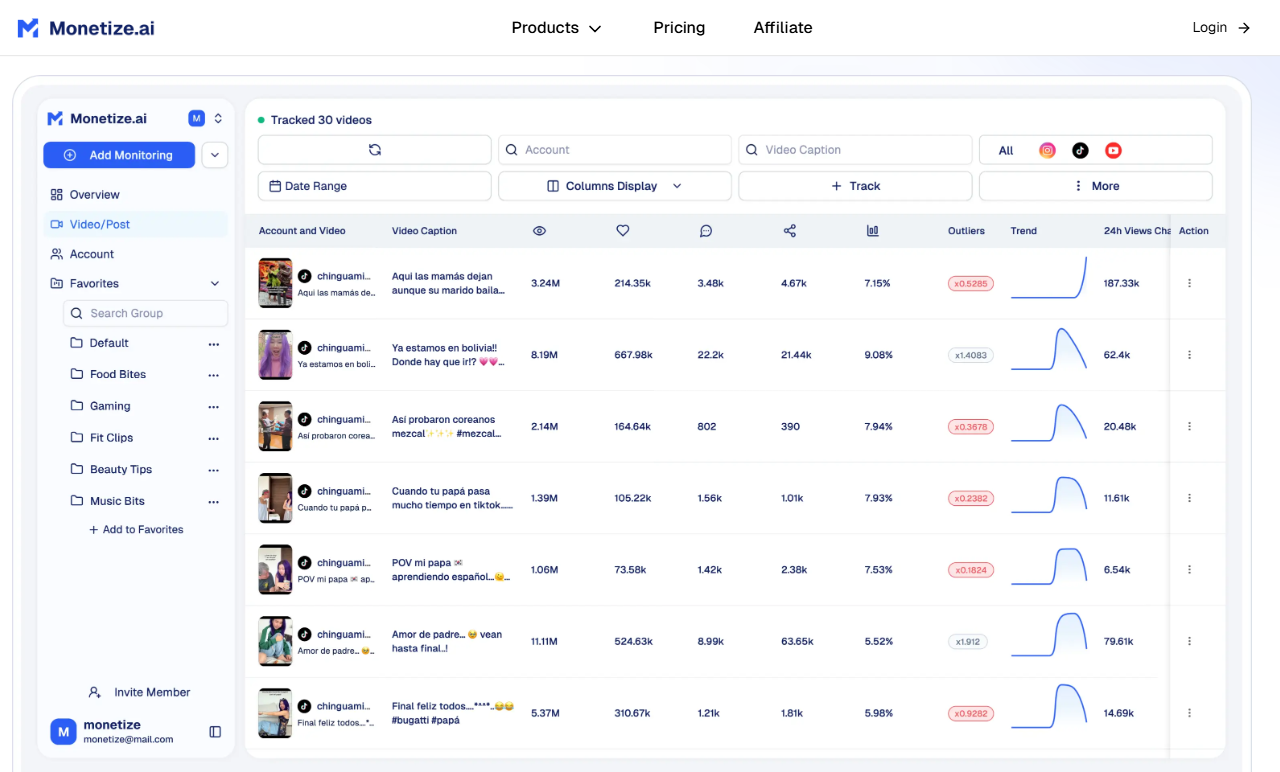This screenshot has height=772, width=1280.
Task: Click the refresh icon above the table
Action: [x=374, y=149]
